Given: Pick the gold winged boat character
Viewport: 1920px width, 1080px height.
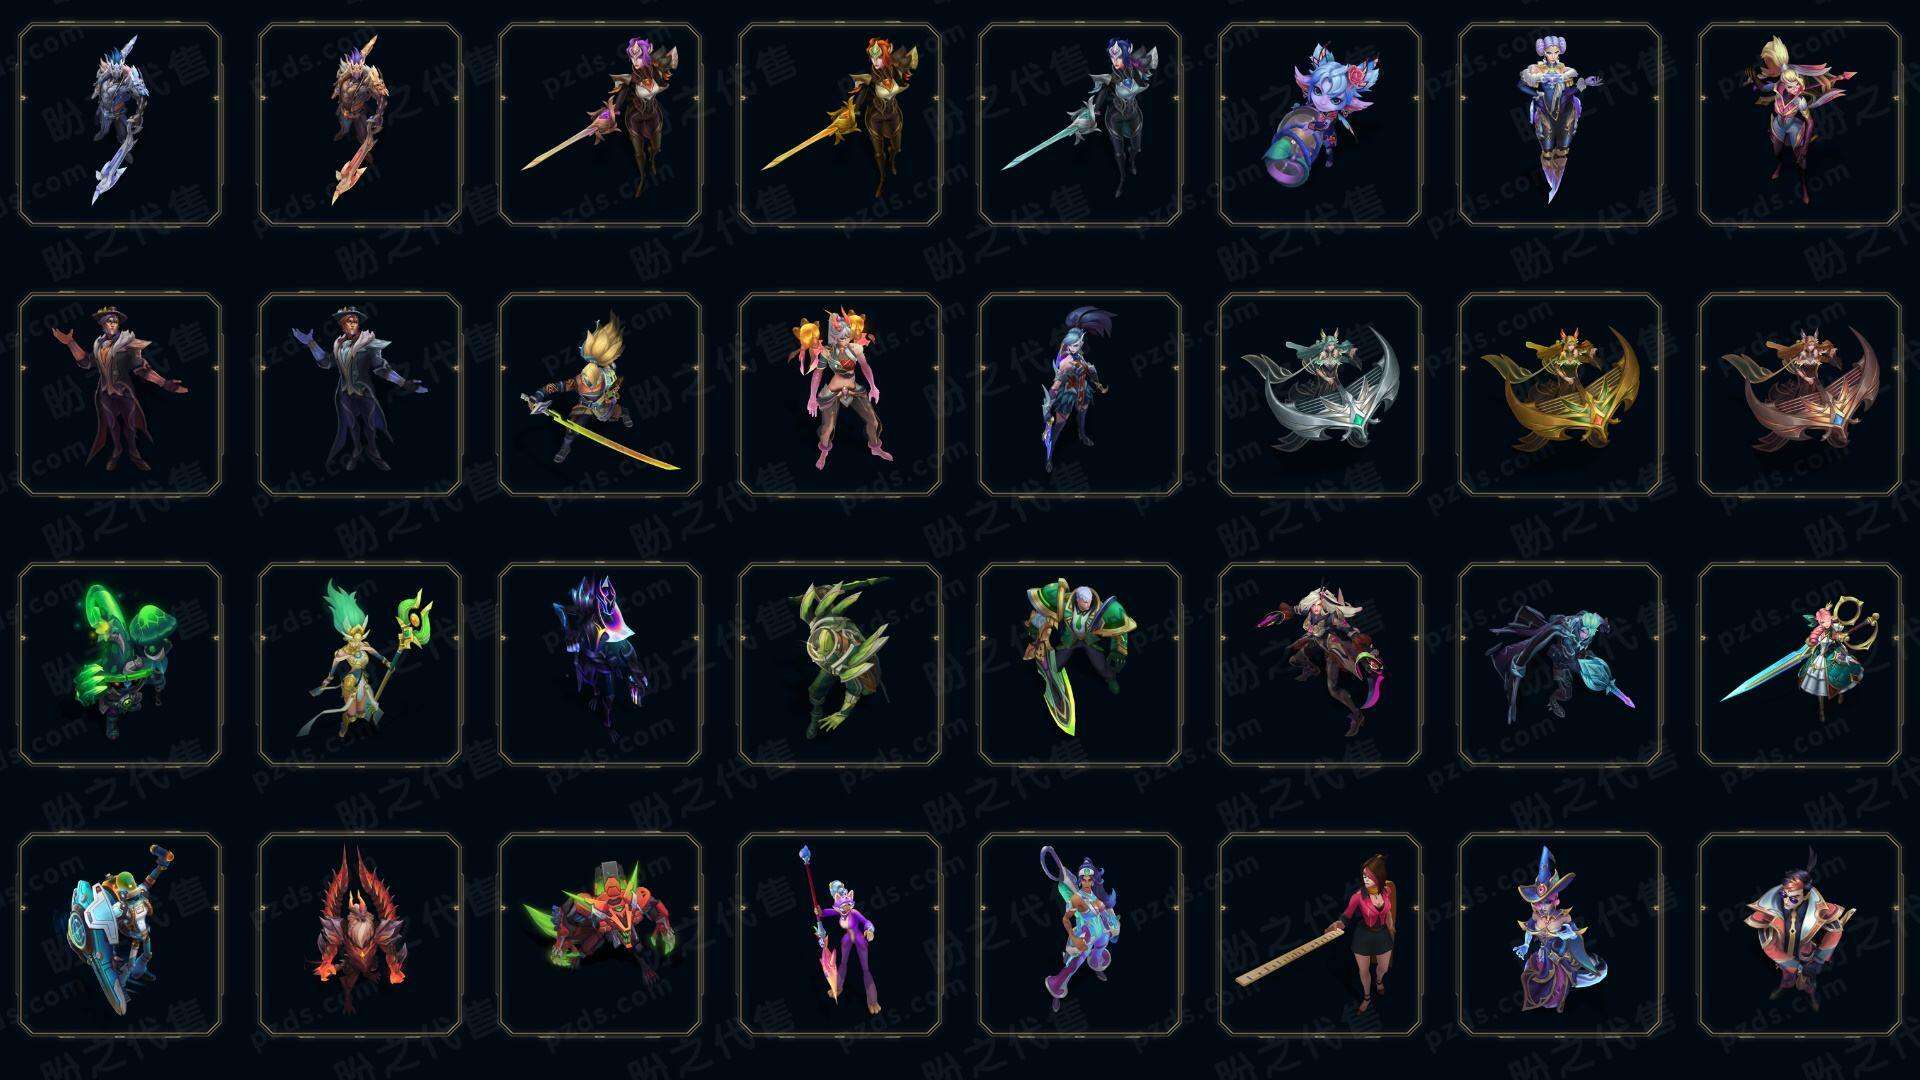Looking at the screenshot, I should 1560,395.
